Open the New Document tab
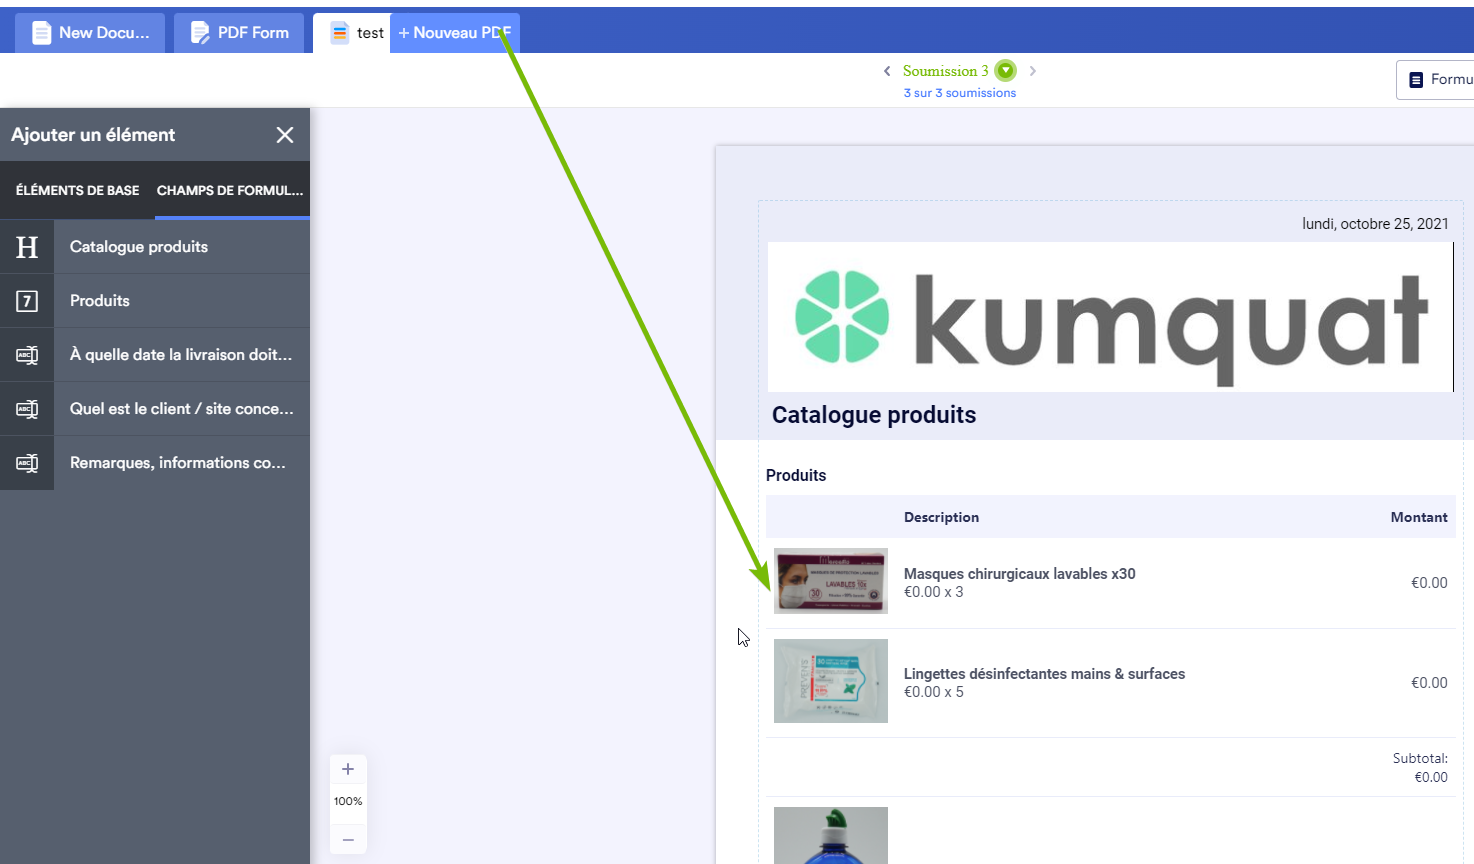The image size is (1474, 864). pos(90,33)
